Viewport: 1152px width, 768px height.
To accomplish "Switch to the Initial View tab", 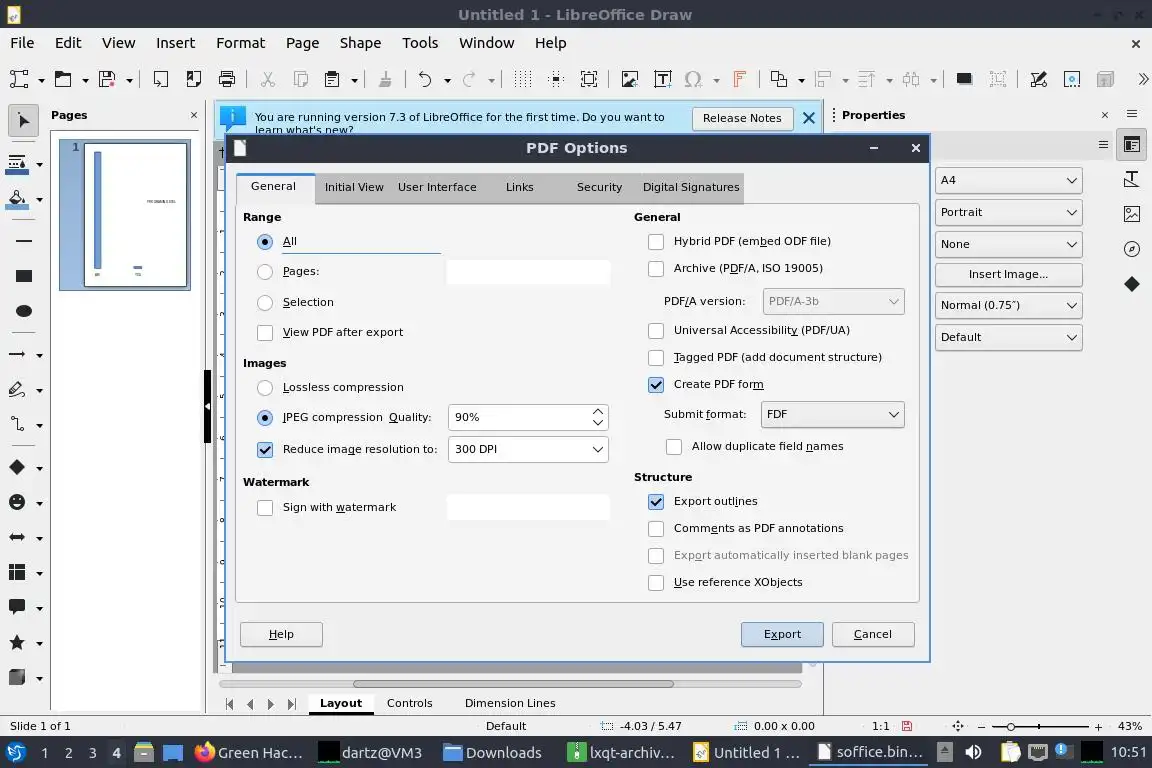I will pyautogui.click(x=354, y=187).
